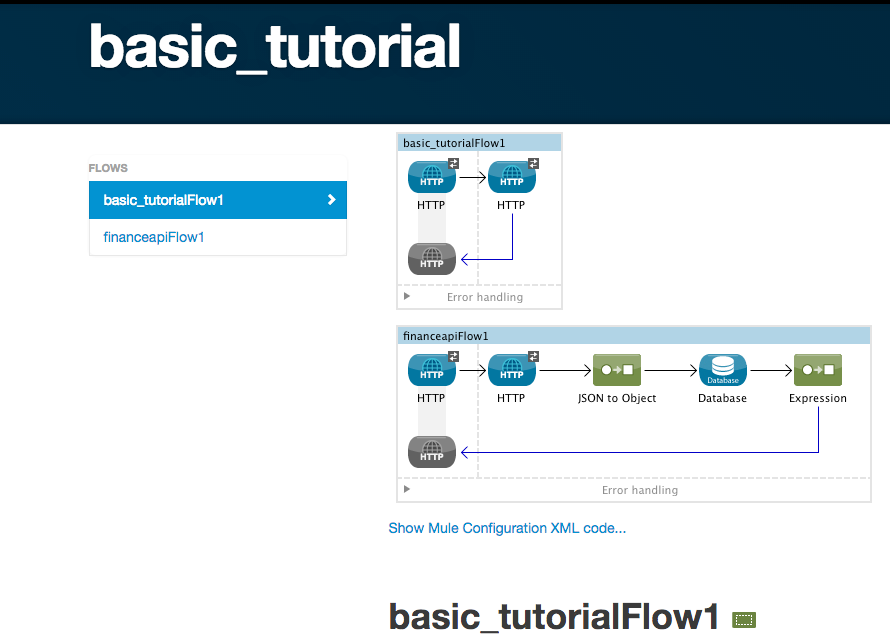Open financeapiFlow1 from the Flows sidebar

154,237
